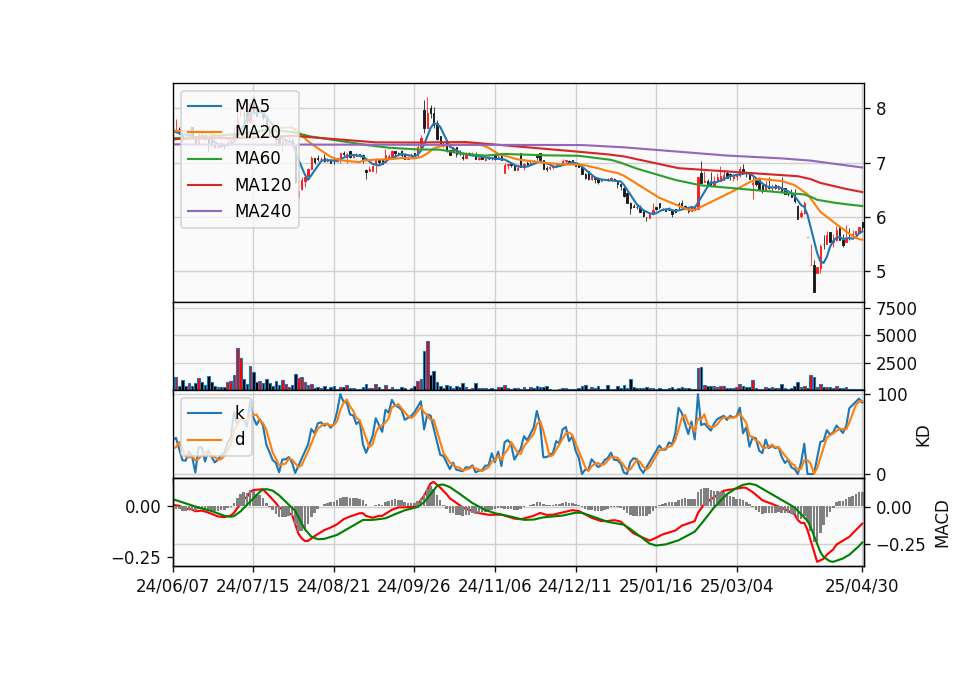Click the MACD axis title
This screenshot has width=960, height=690.
click(x=942, y=524)
